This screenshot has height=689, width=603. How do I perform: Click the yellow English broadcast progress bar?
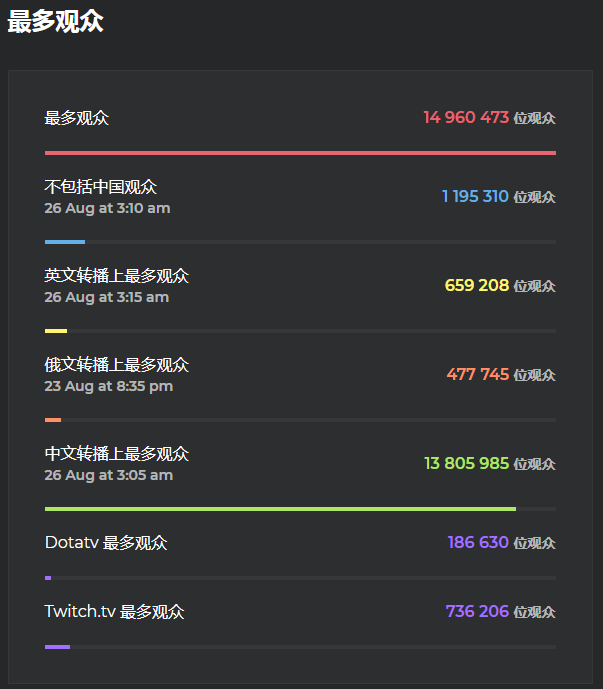pyautogui.click(x=56, y=331)
